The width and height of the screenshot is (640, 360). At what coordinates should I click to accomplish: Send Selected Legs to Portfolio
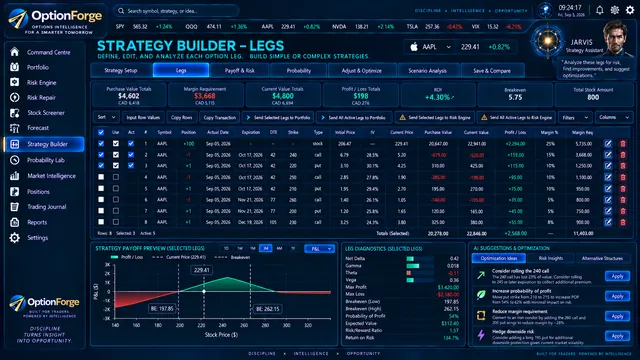[x=278, y=117]
